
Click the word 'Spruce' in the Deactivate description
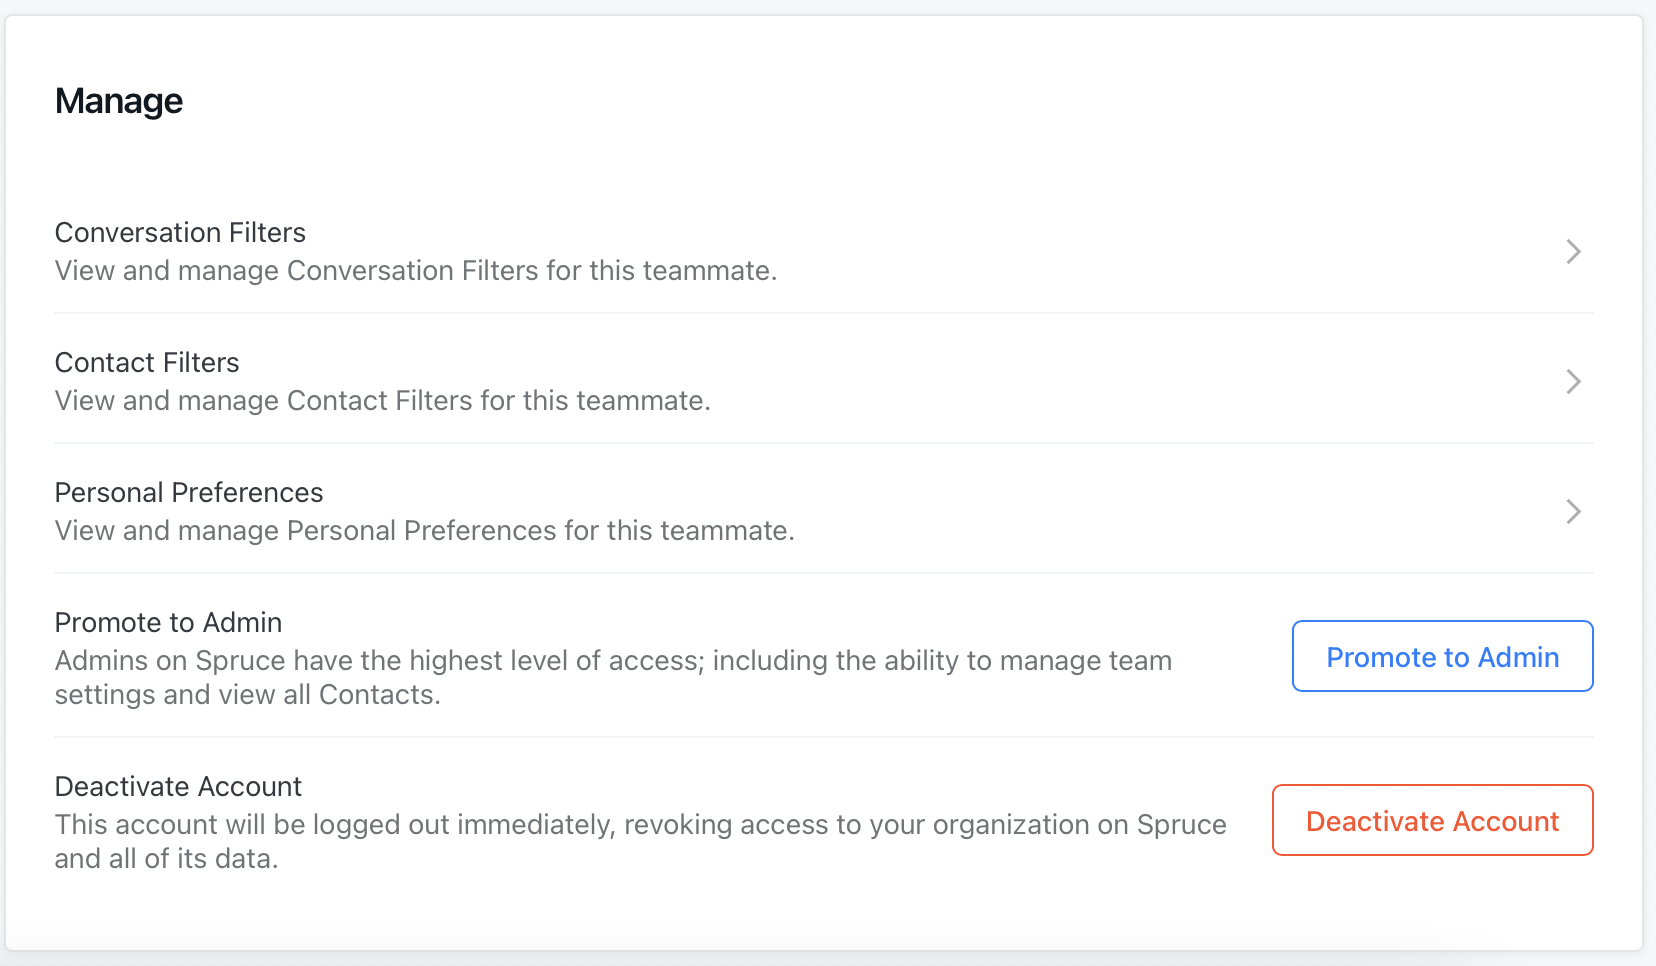pos(1182,825)
